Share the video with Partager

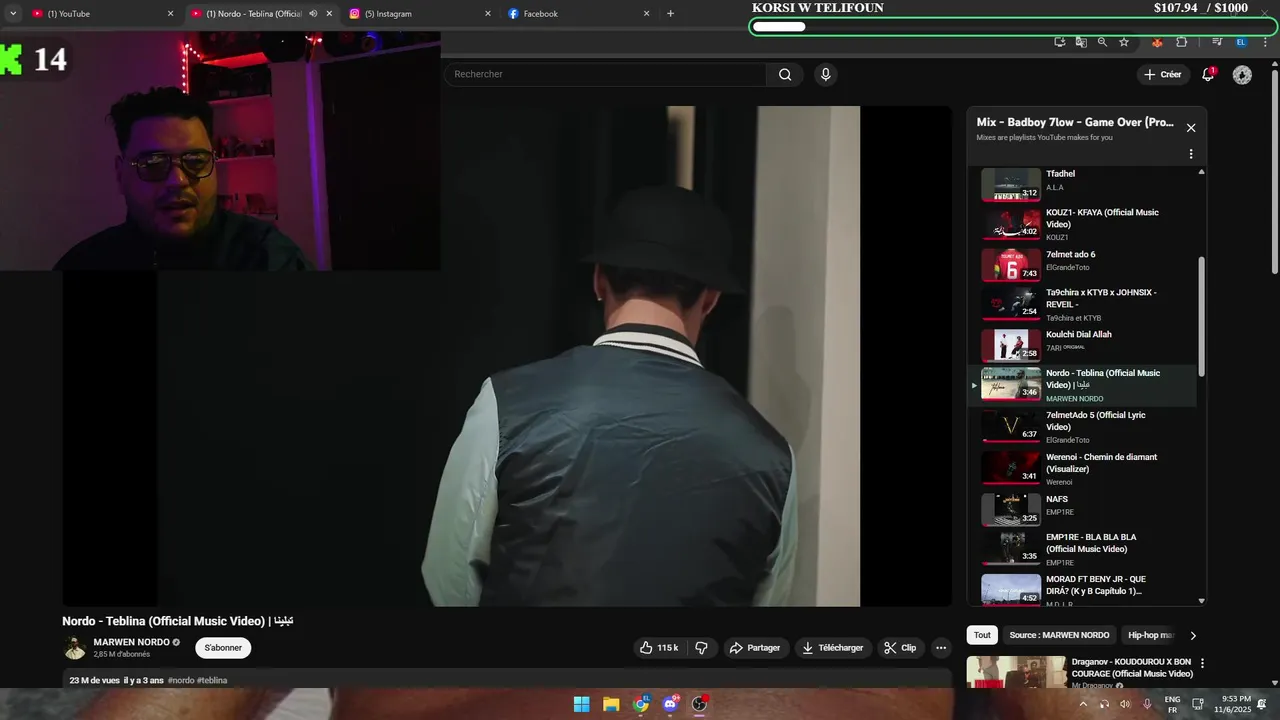tap(755, 648)
